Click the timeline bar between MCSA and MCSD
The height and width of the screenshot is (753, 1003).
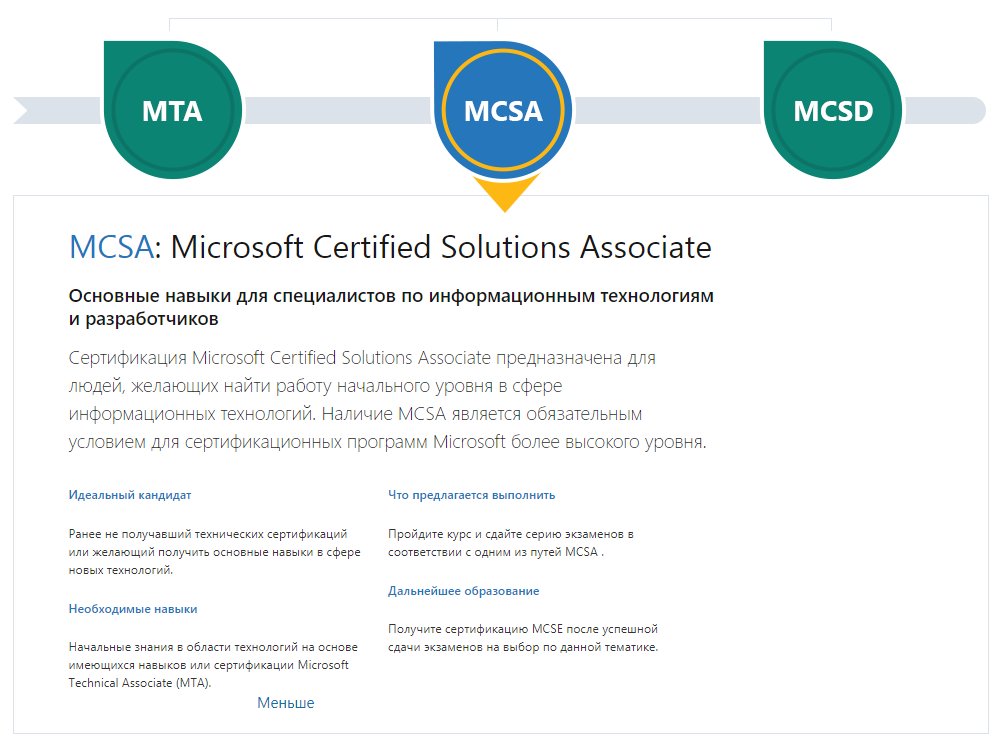667,111
